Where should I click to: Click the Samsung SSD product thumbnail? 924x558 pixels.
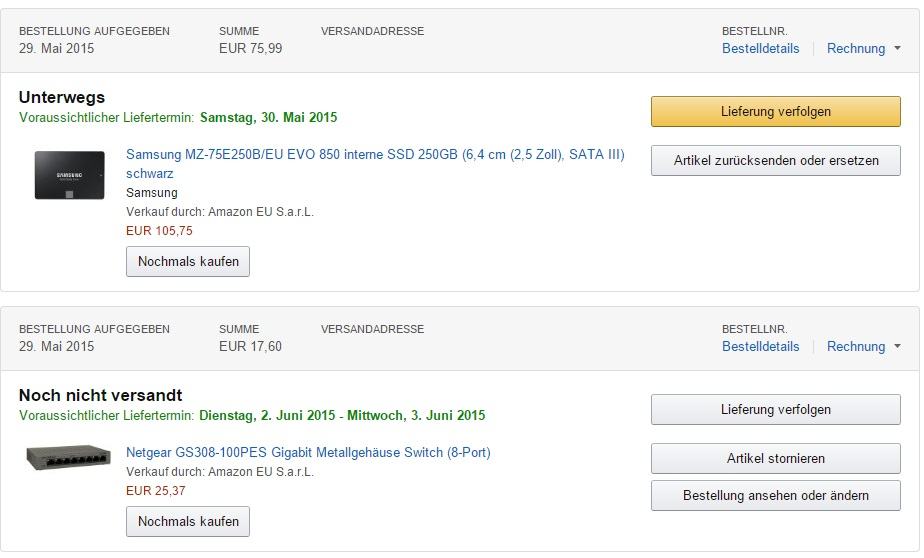pos(69,175)
